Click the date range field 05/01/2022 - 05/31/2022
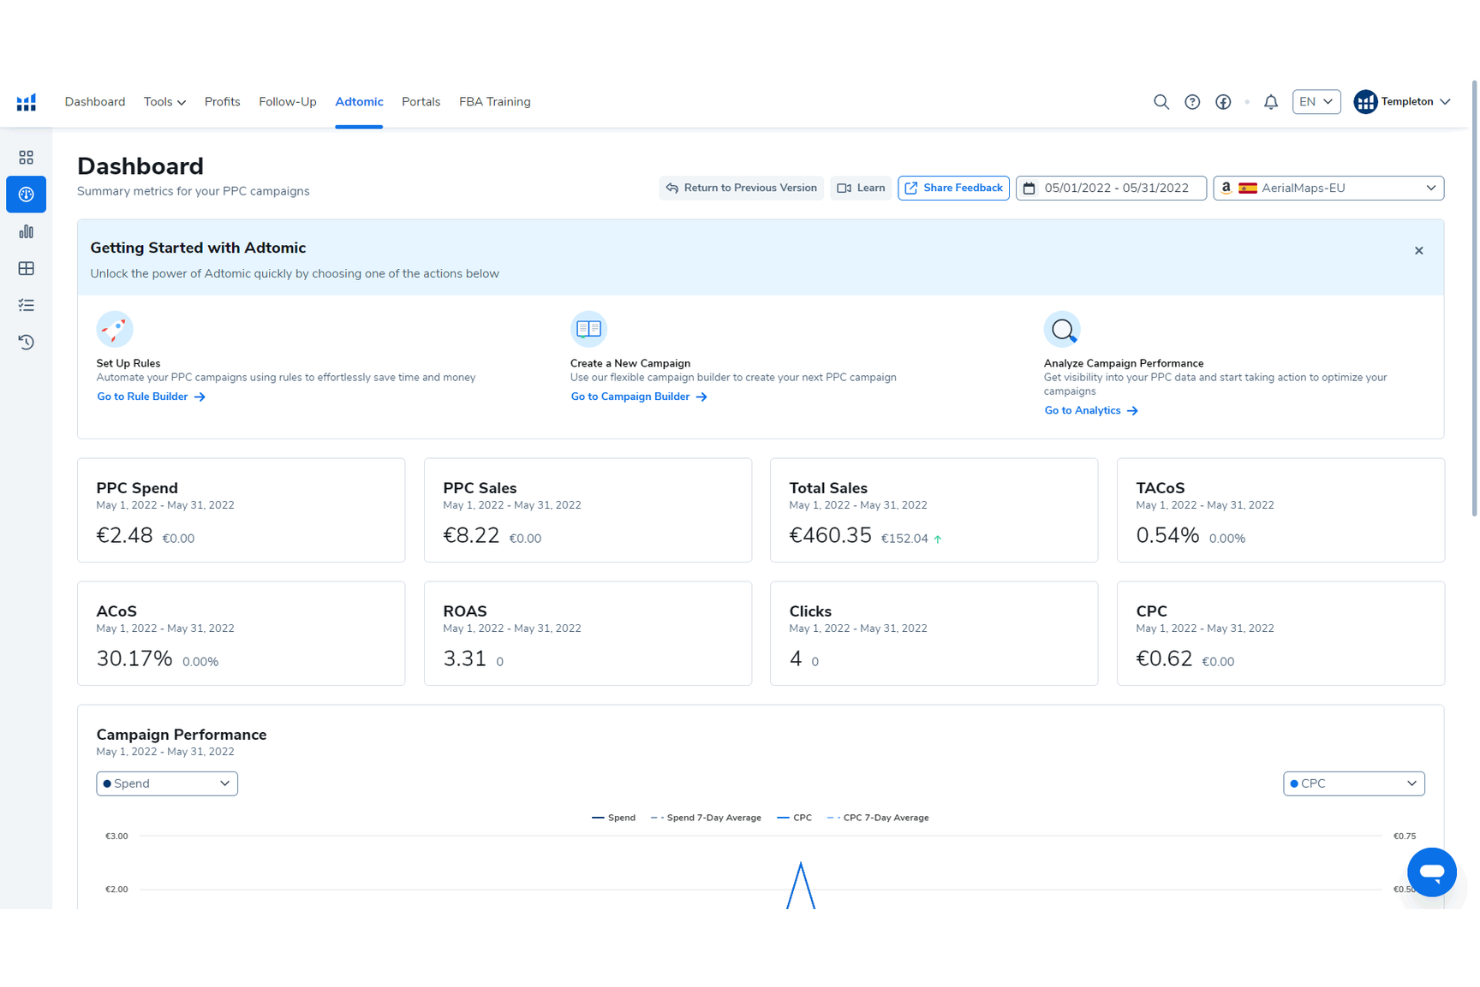The height and width of the screenshot is (987, 1480). 1111,188
